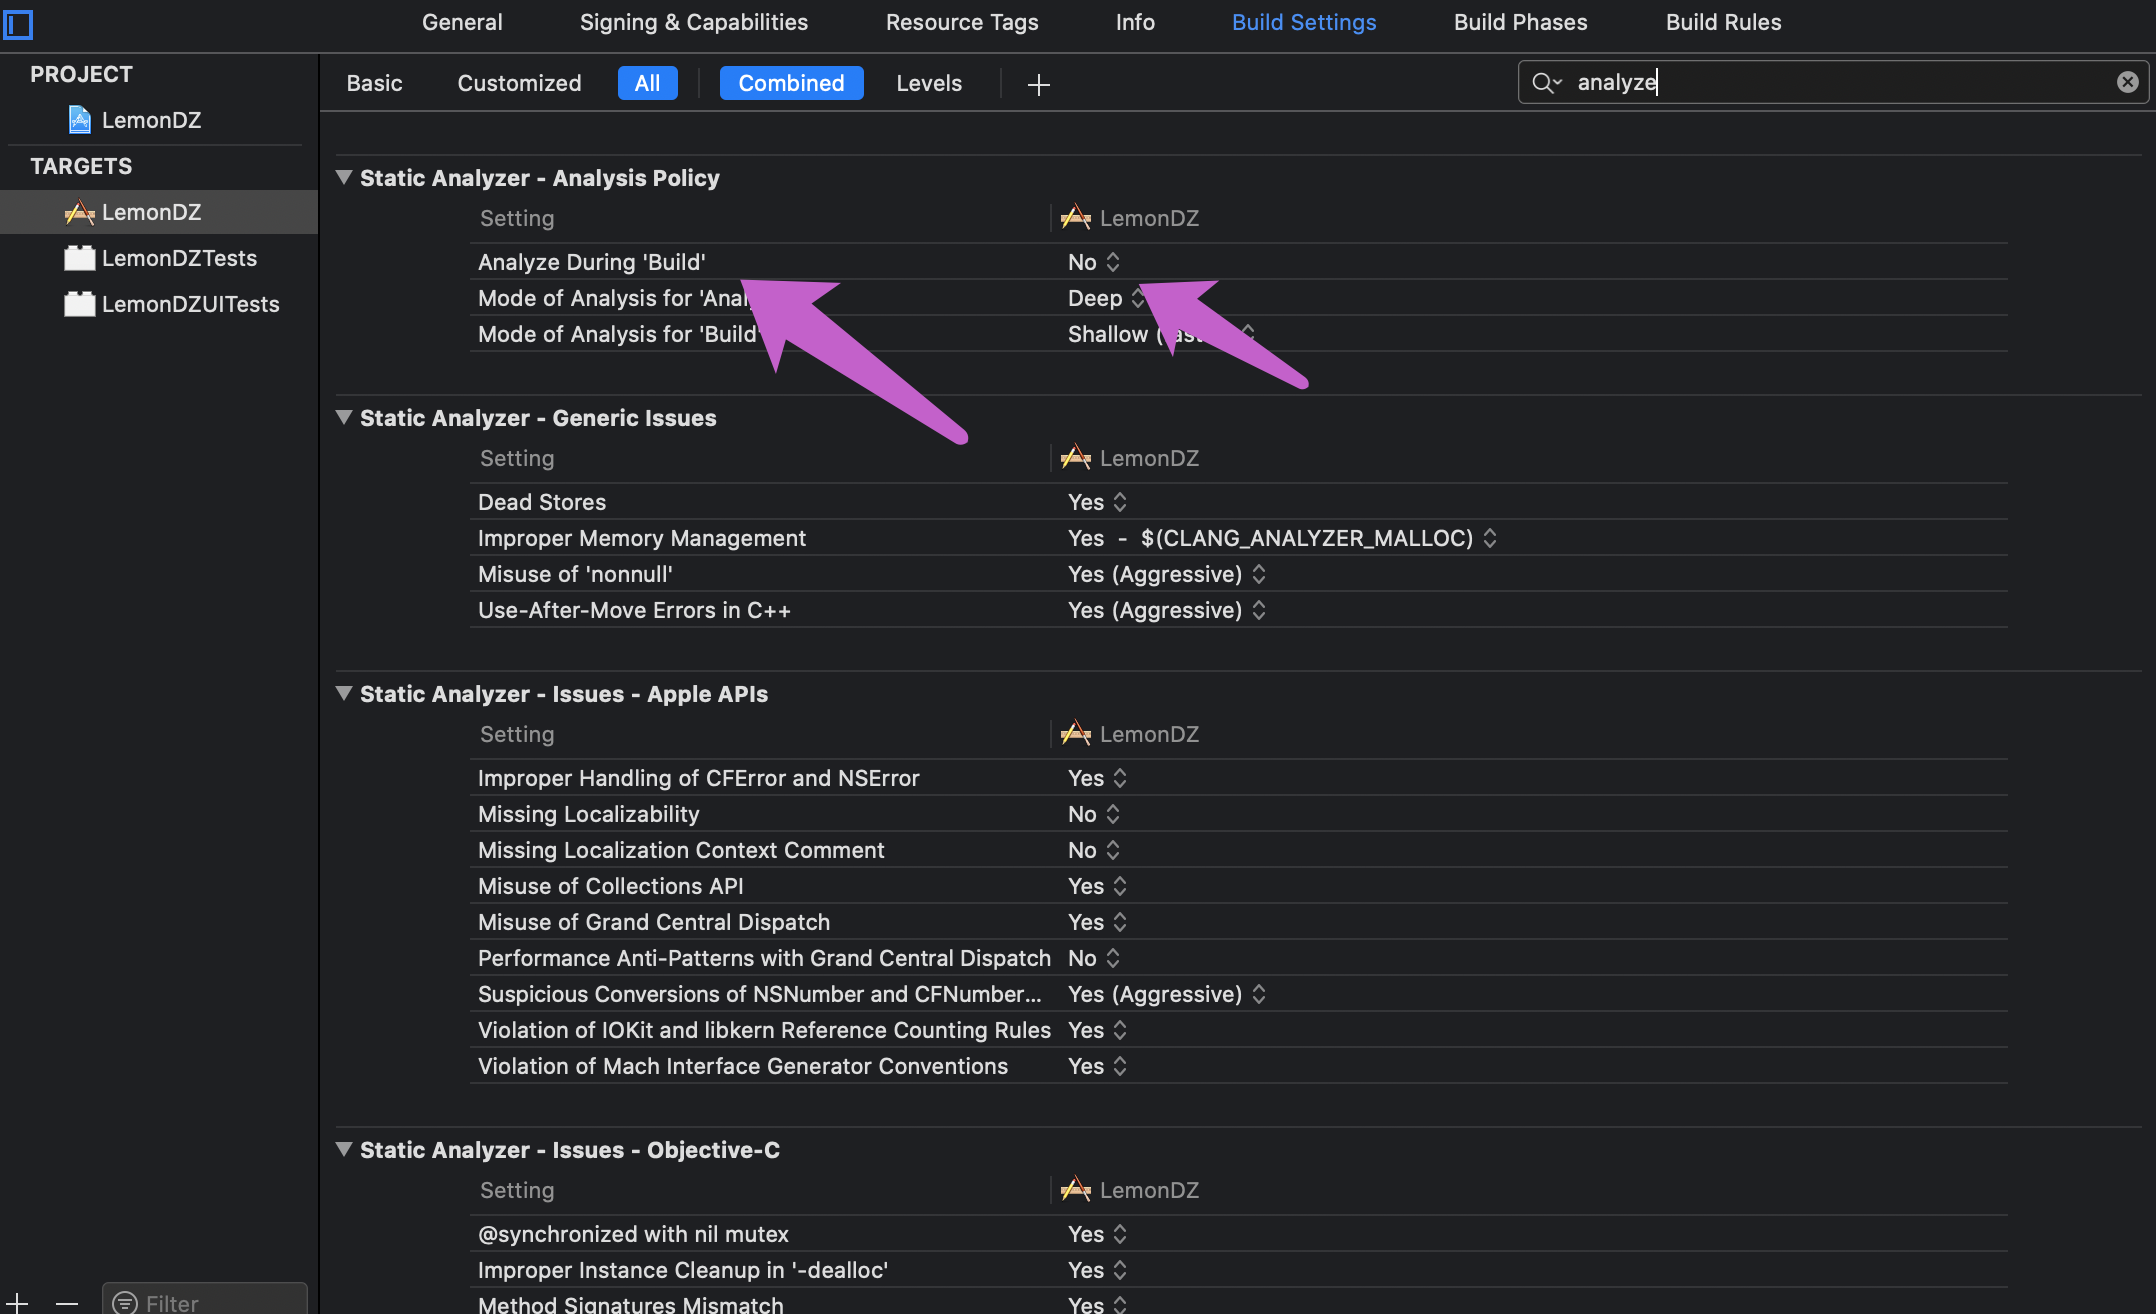The image size is (2156, 1314).
Task: Clear the analyze search field
Action: pos(2127,82)
